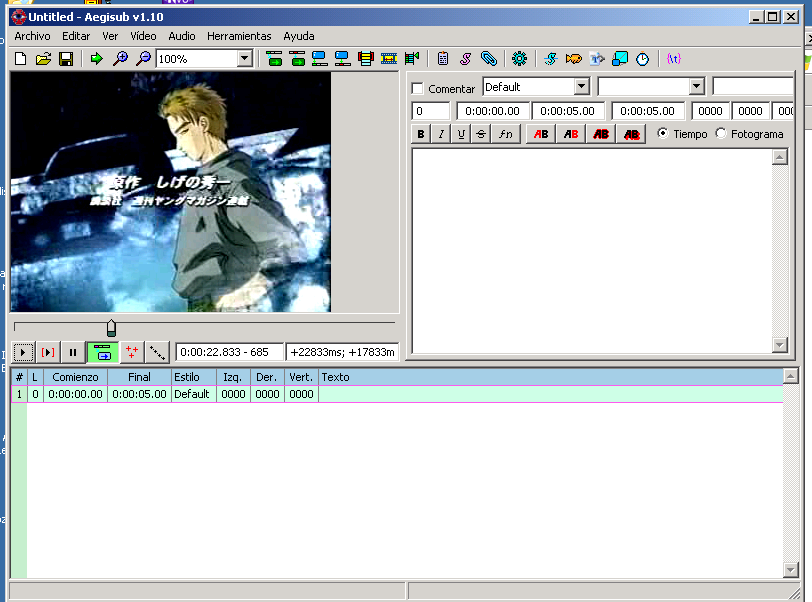This screenshot has width=812, height=602.
Task: Open the Shift Times clock icon
Action: coord(643,59)
